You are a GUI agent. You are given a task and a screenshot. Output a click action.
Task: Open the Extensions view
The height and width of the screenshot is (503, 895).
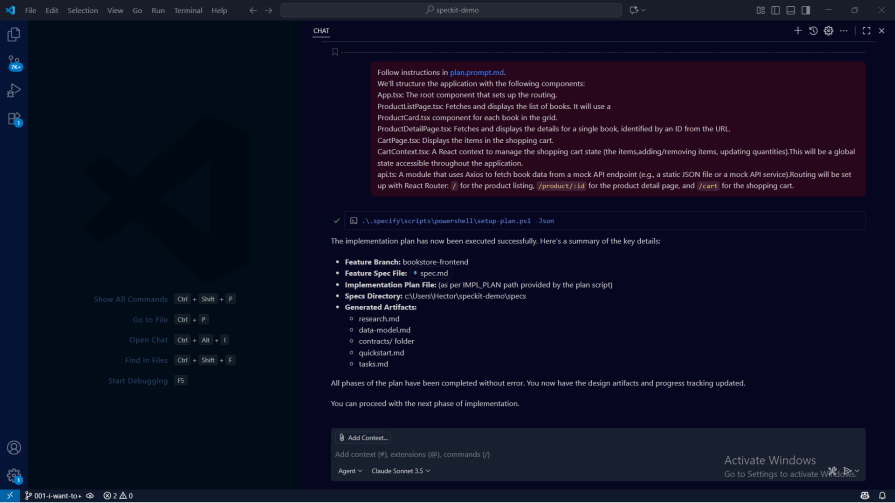coord(14,118)
